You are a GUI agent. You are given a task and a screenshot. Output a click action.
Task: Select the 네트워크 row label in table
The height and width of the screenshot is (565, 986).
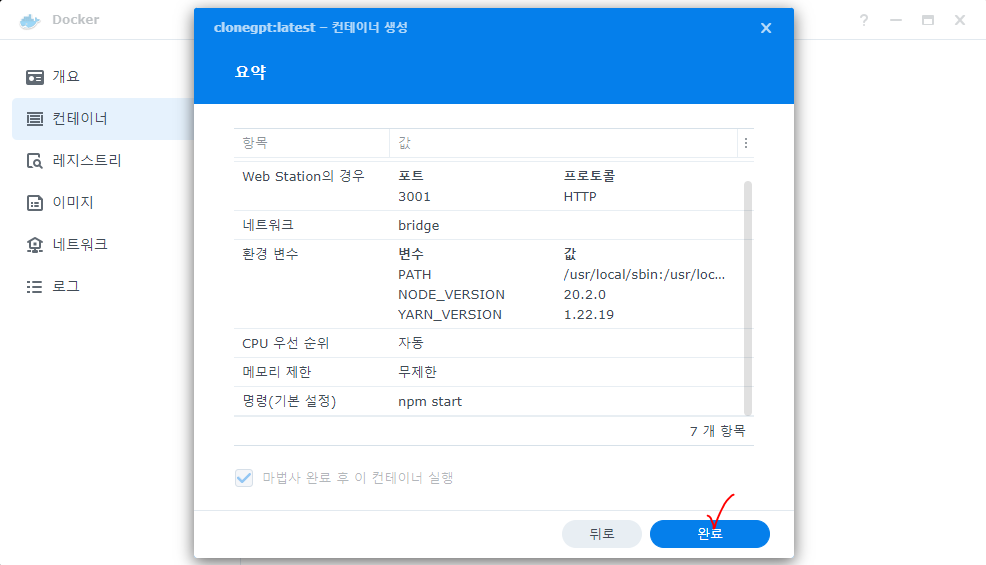(268, 225)
